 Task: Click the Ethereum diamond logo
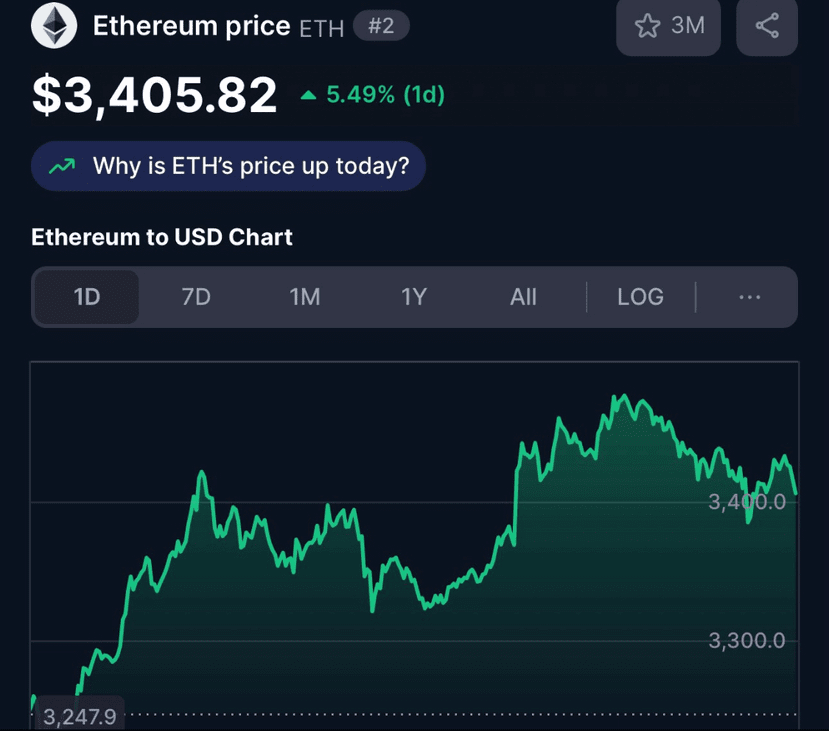tap(54, 25)
